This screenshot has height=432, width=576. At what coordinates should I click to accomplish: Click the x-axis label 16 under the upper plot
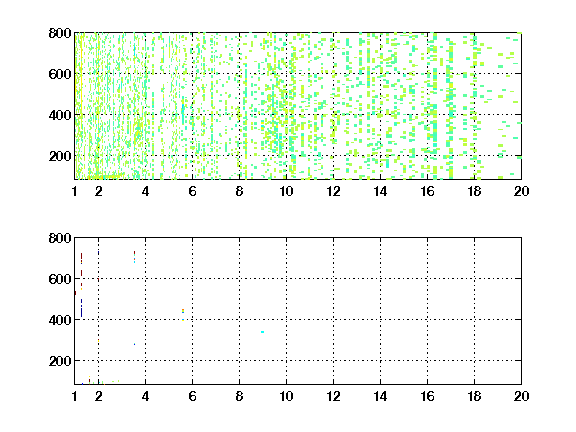[x=427, y=191]
